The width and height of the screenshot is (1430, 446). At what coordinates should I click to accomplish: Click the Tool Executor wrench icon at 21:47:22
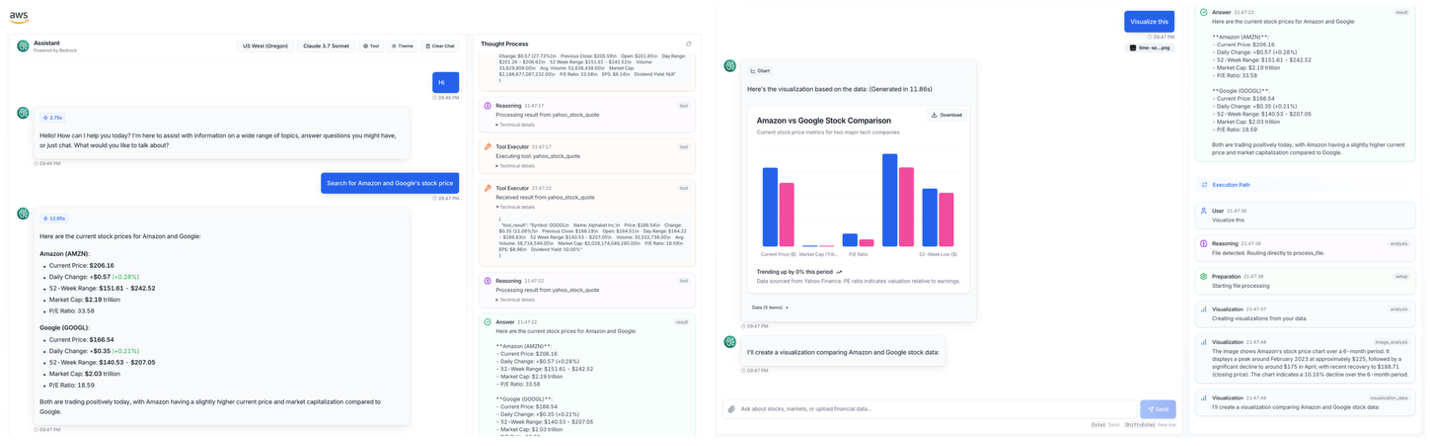(x=488, y=188)
